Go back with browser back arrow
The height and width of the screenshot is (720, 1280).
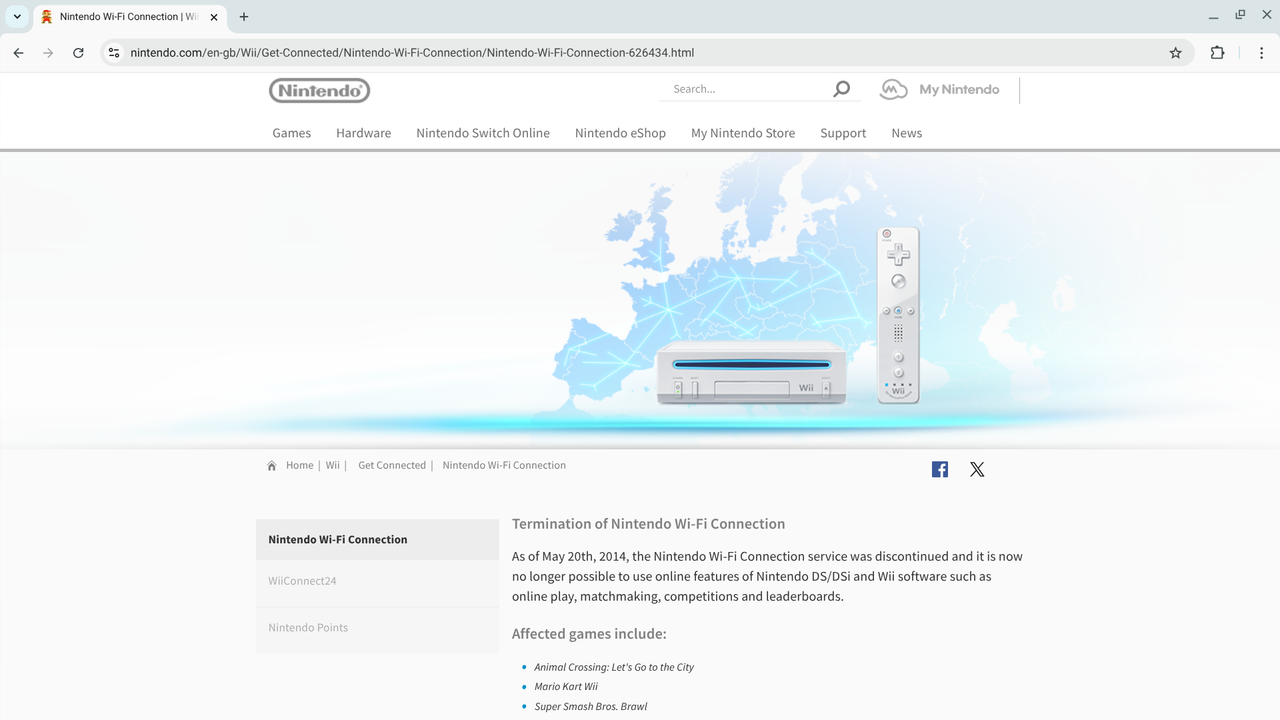pyautogui.click(x=18, y=53)
